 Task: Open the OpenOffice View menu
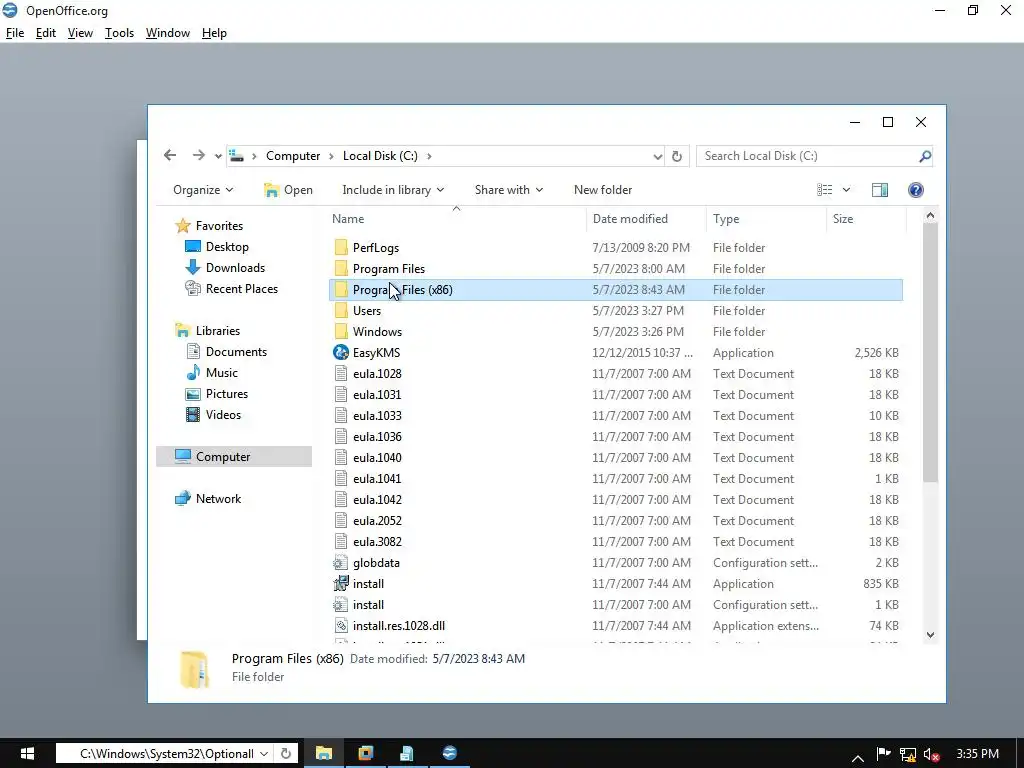click(80, 33)
